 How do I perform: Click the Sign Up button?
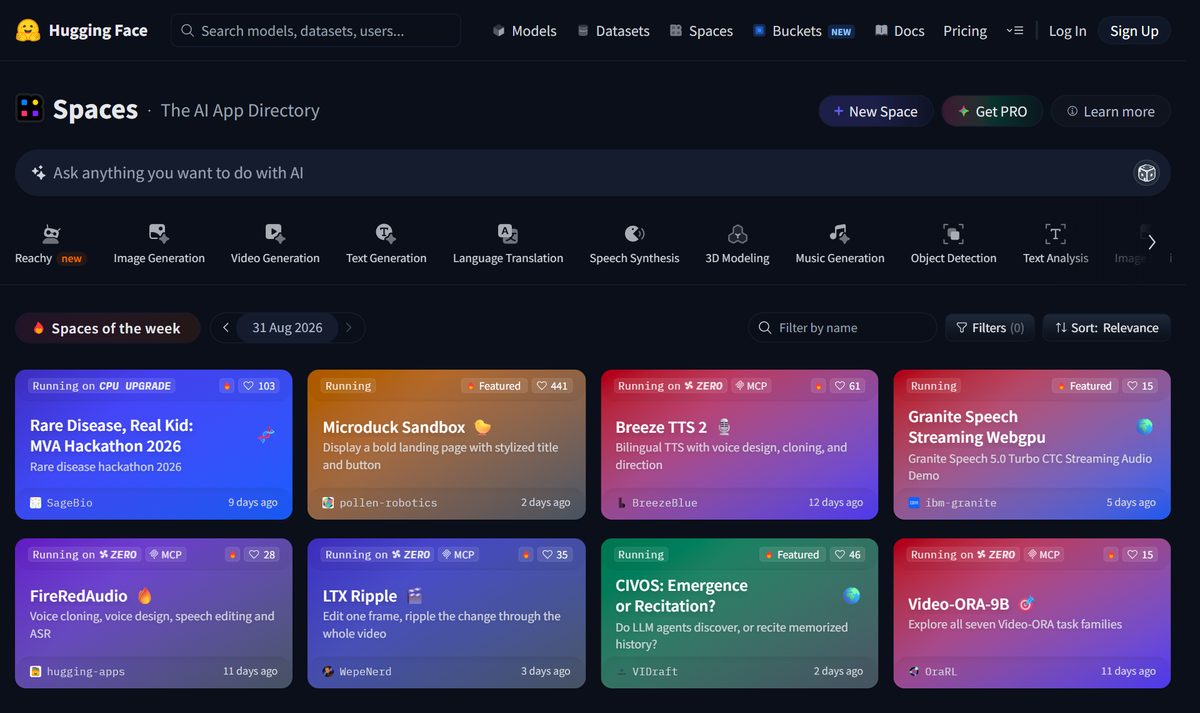(x=1134, y=31)
